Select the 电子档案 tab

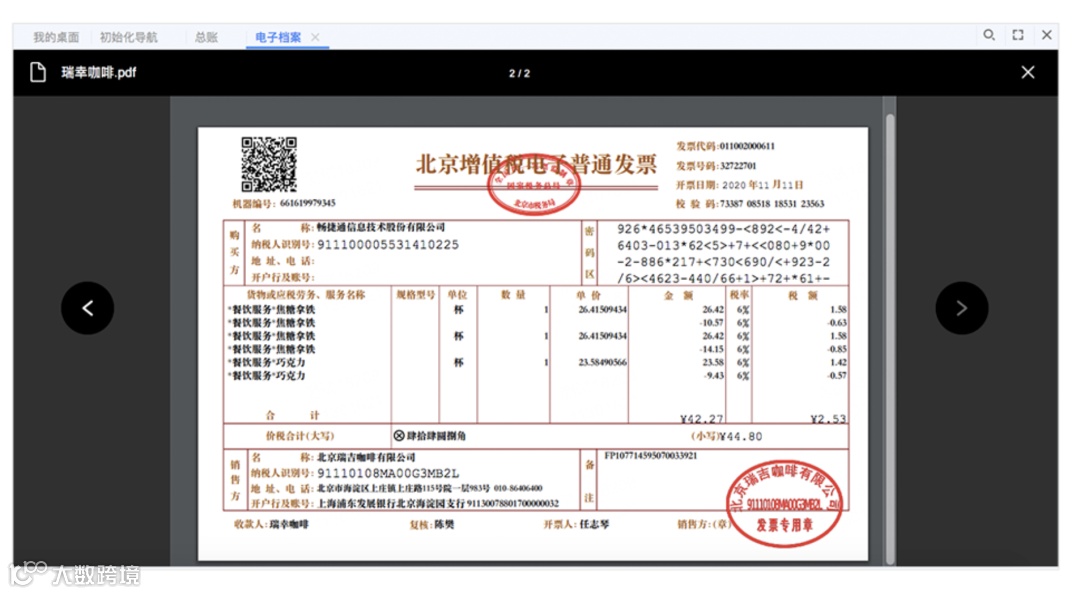[x=278, y=37]
